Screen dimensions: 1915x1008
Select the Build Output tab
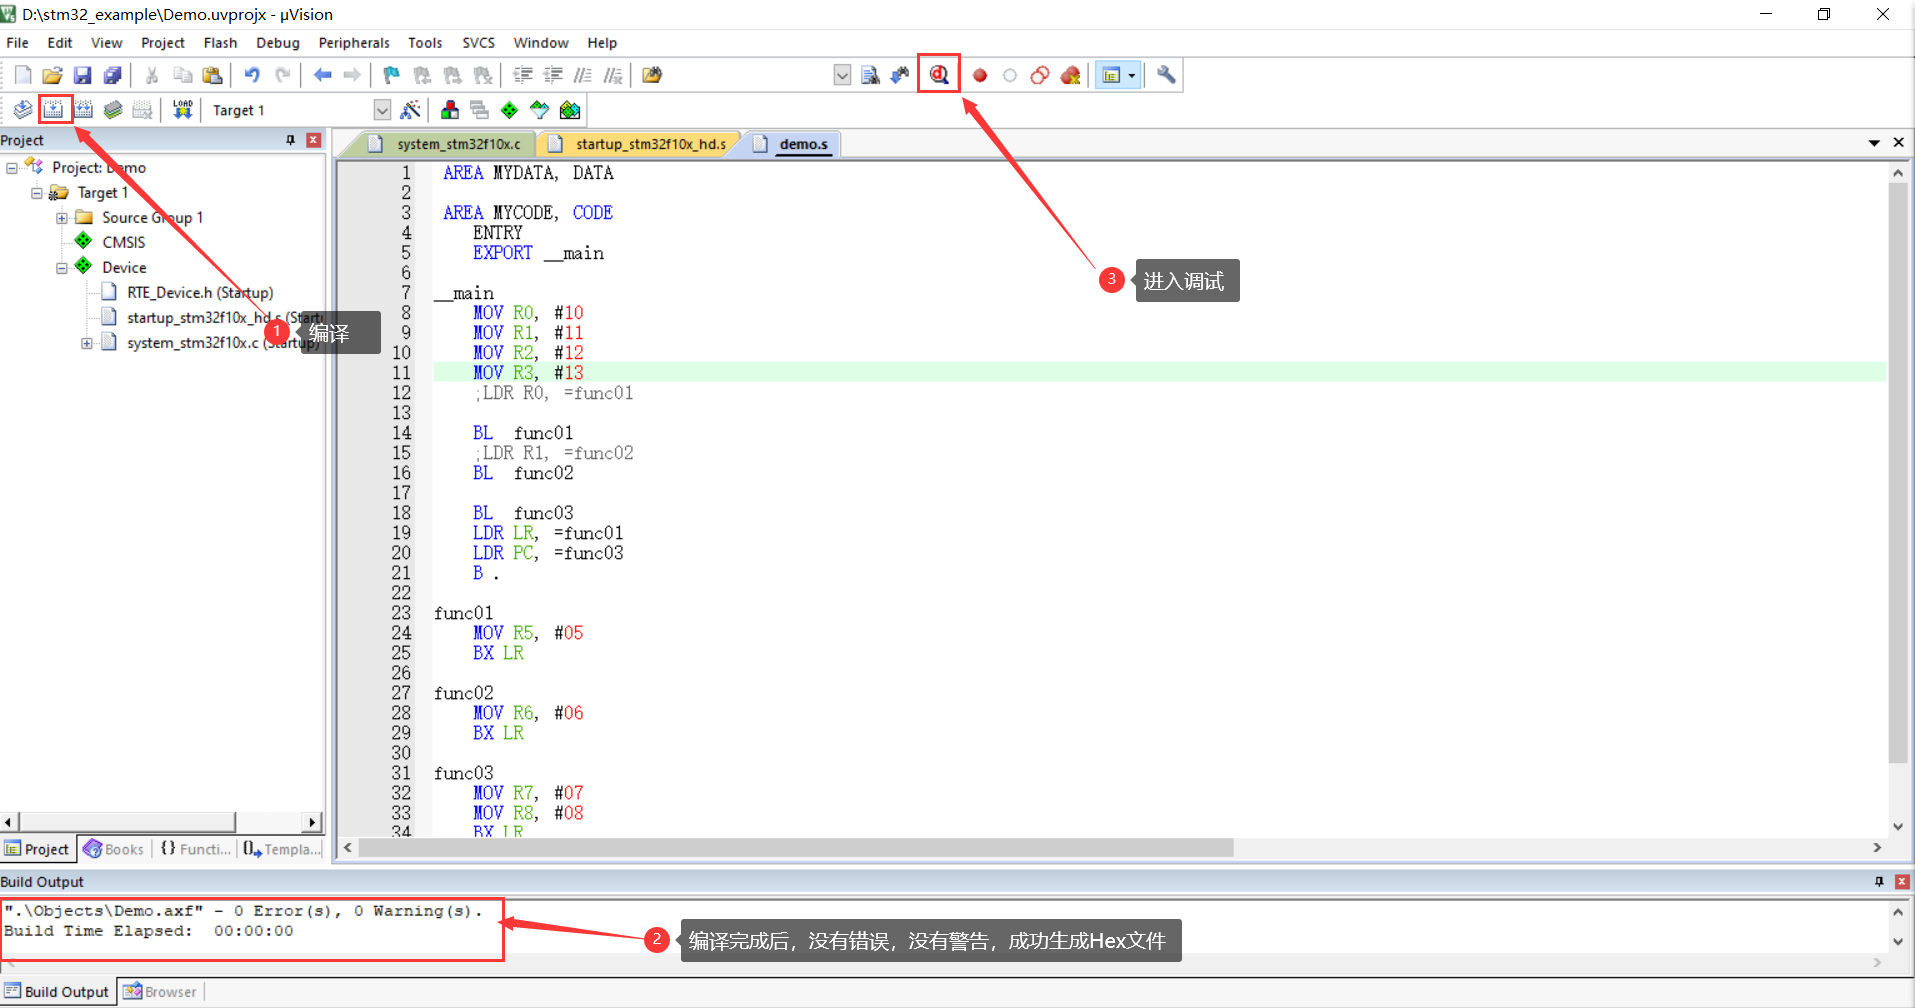click(x=57, y=992)
